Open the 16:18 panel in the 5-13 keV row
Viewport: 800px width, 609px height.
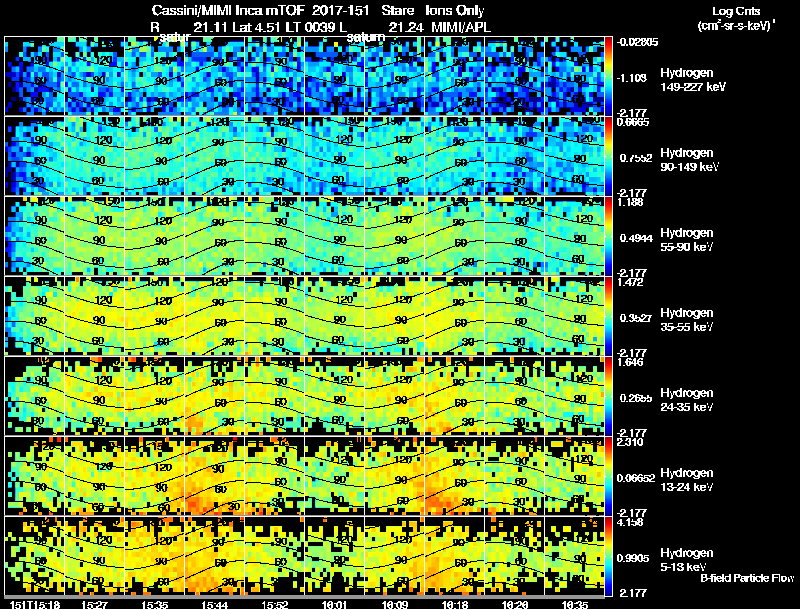click(x=454, y=556)
